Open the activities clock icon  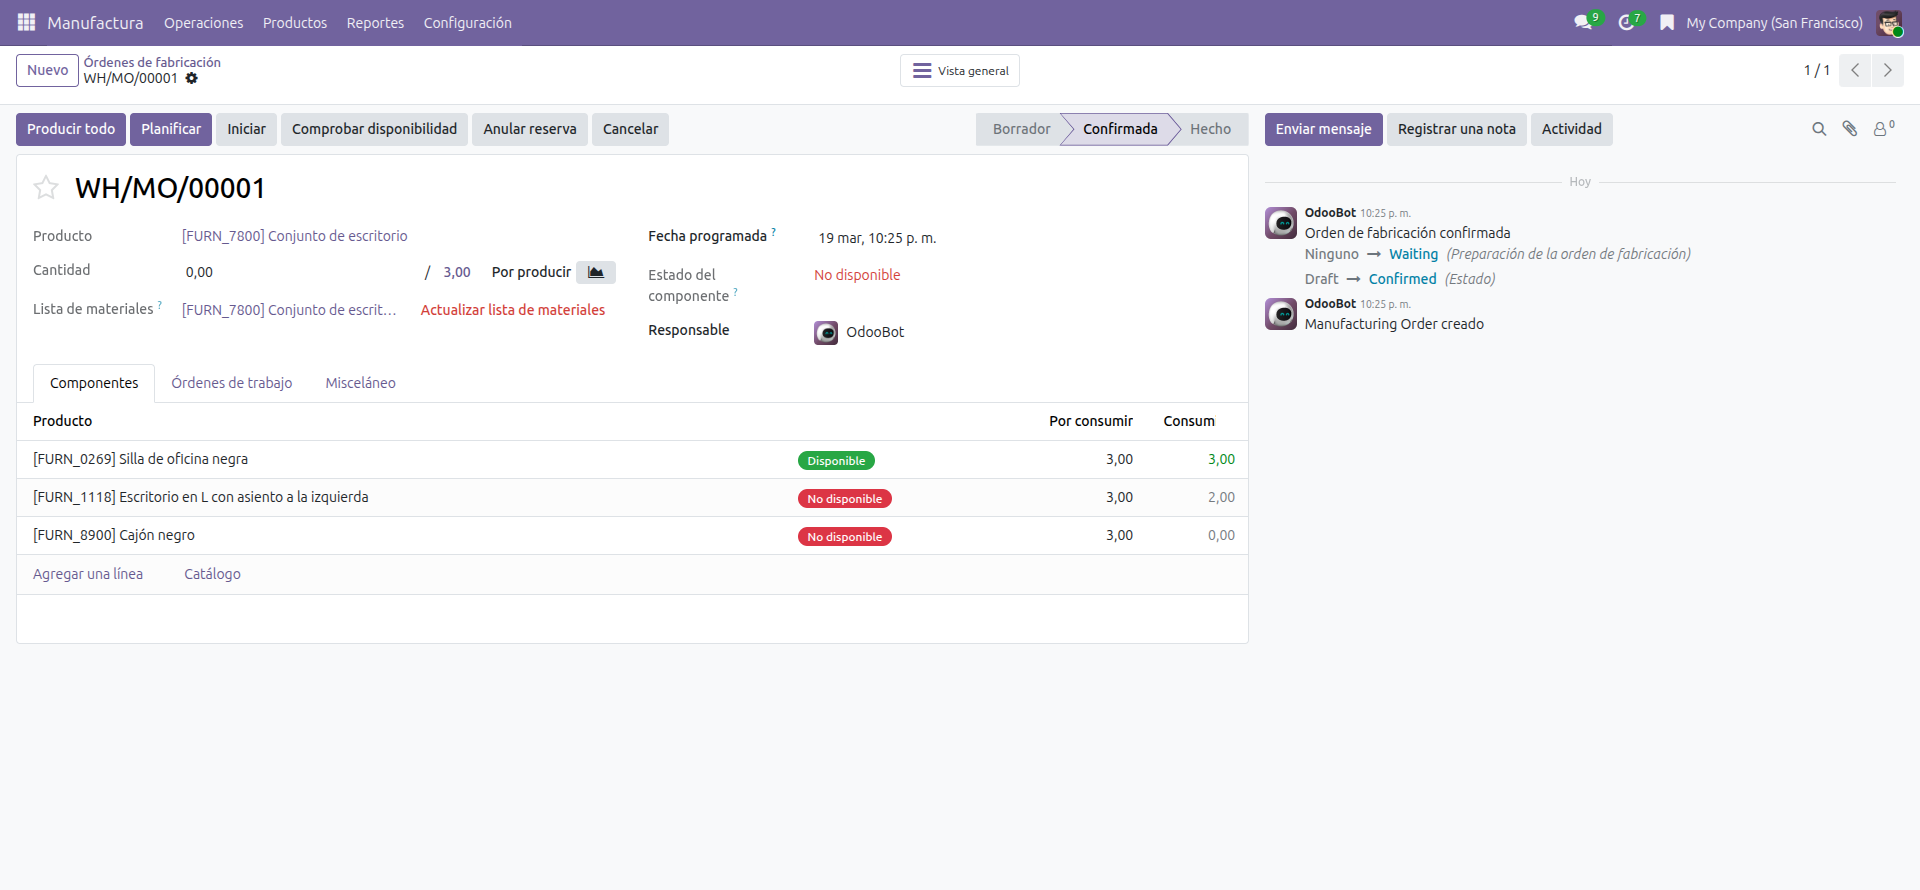[x=1627, y=22]
